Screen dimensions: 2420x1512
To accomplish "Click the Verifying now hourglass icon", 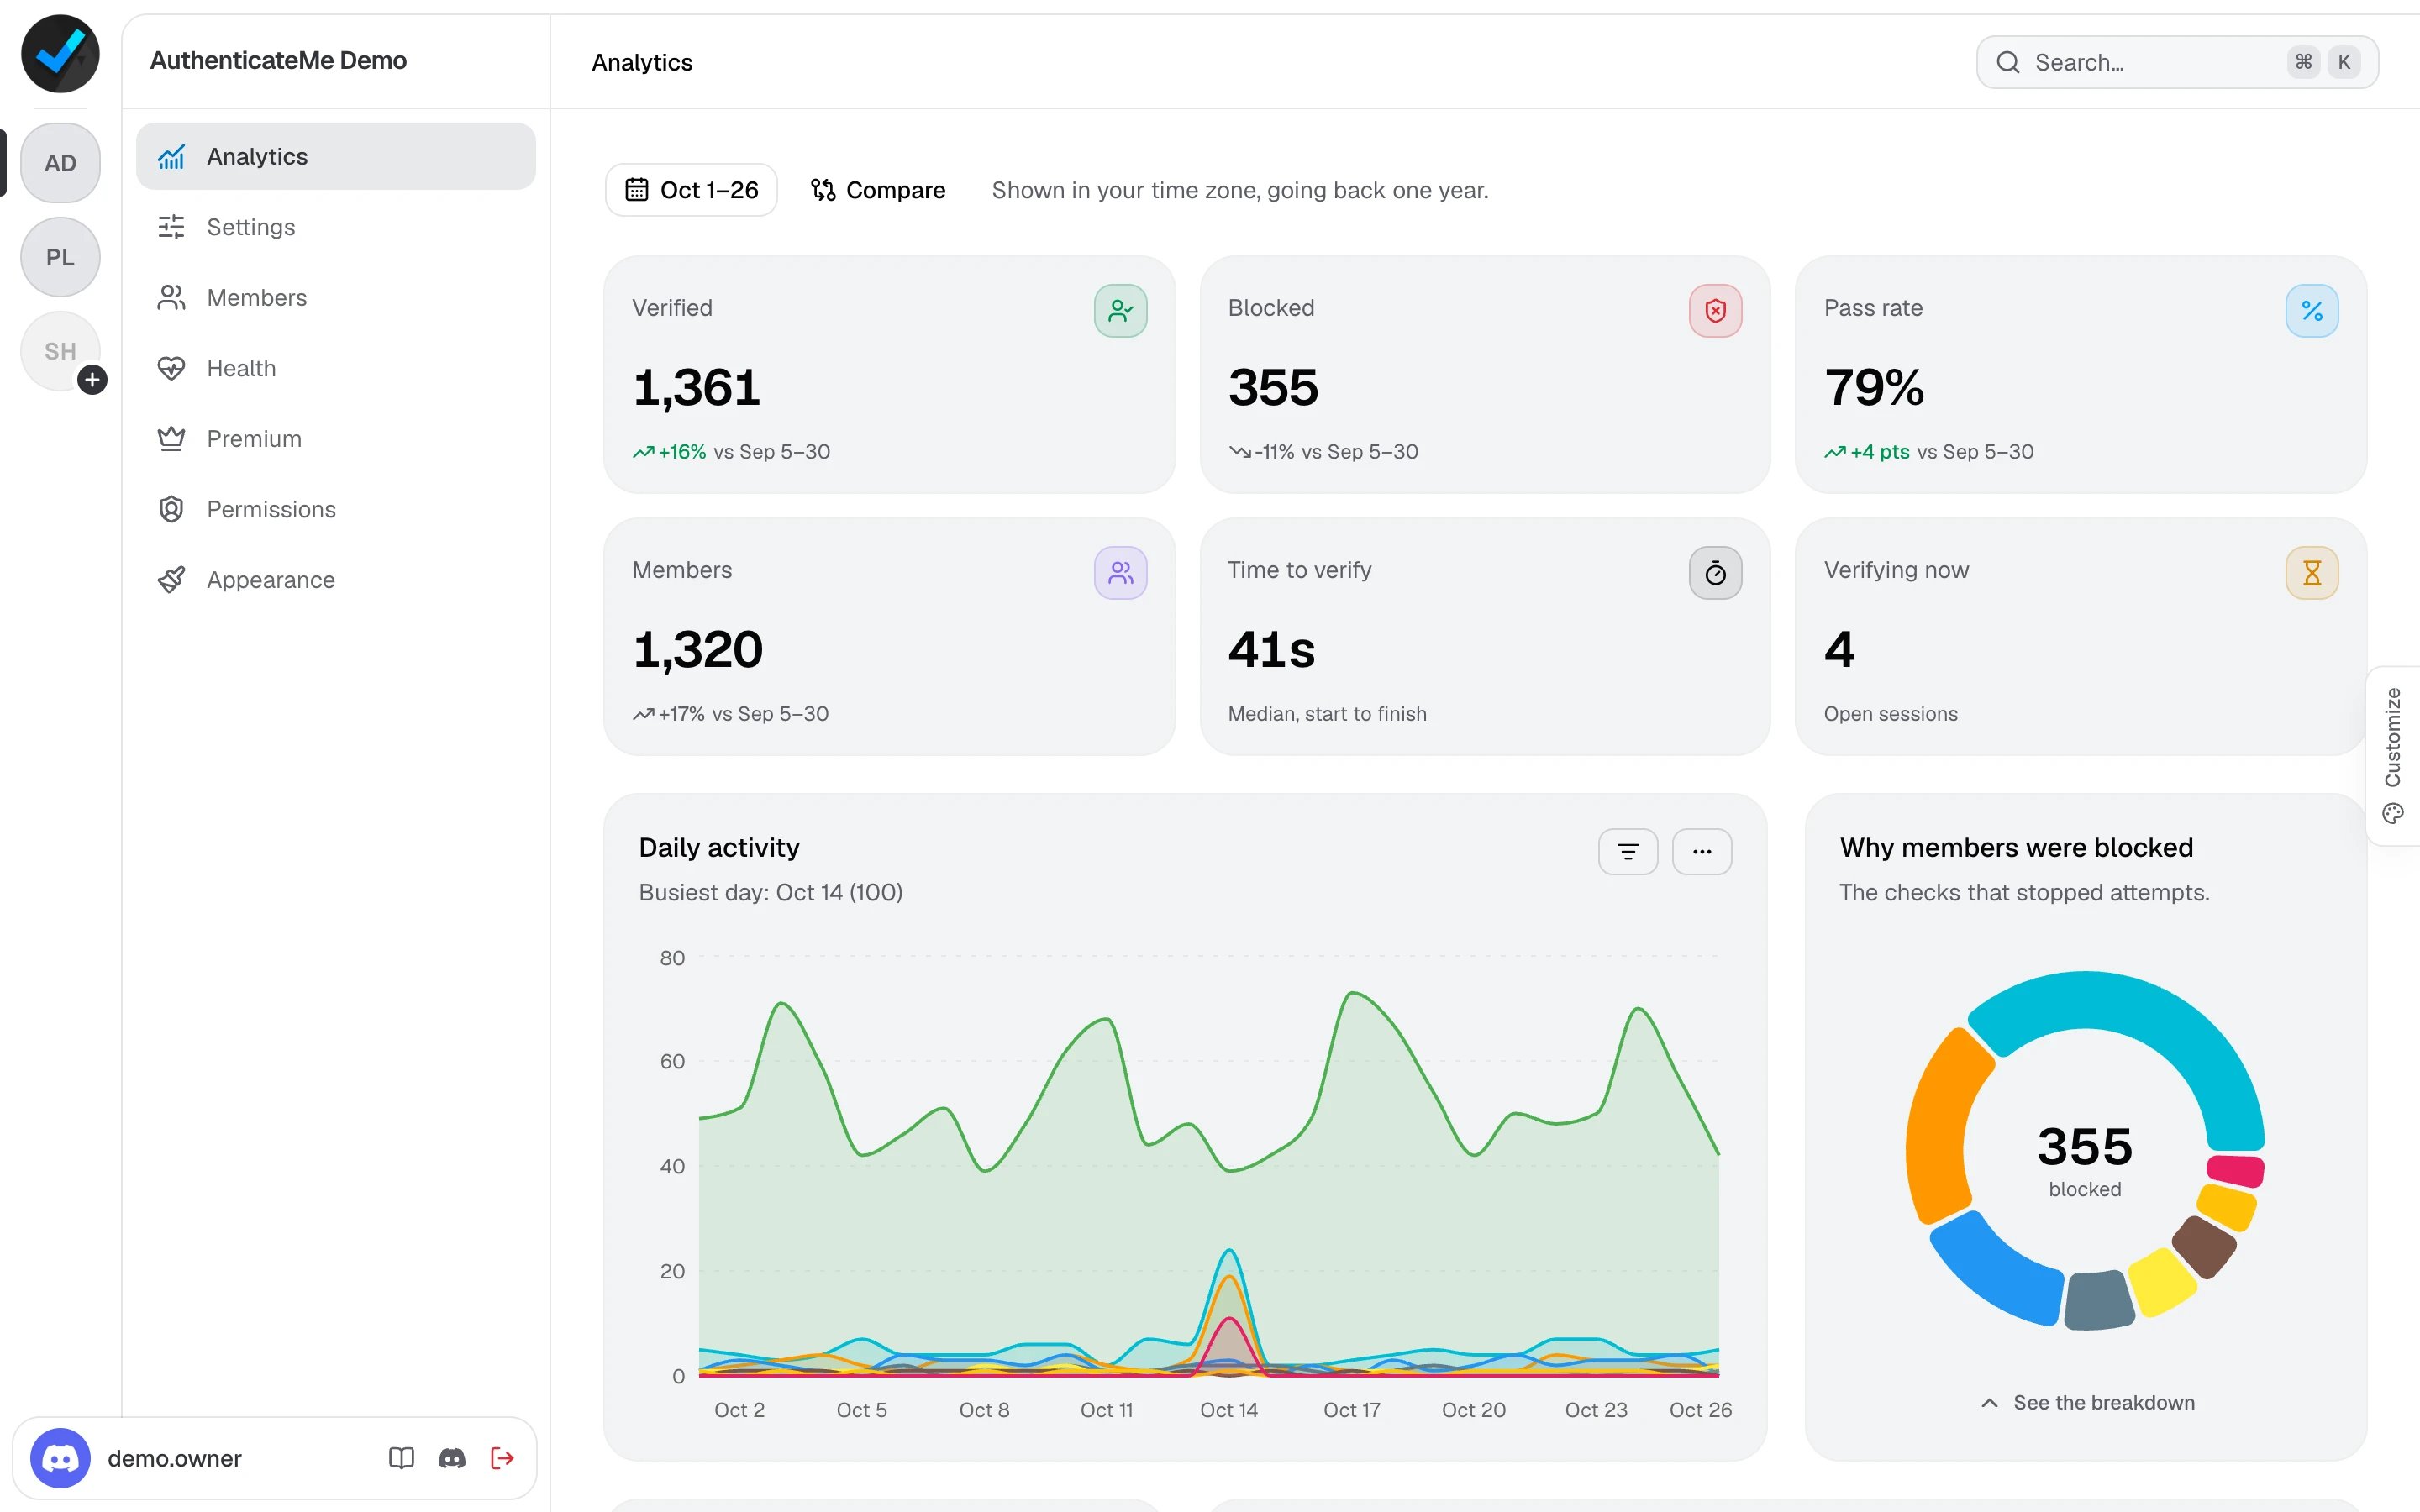I will pos(2311,573).
